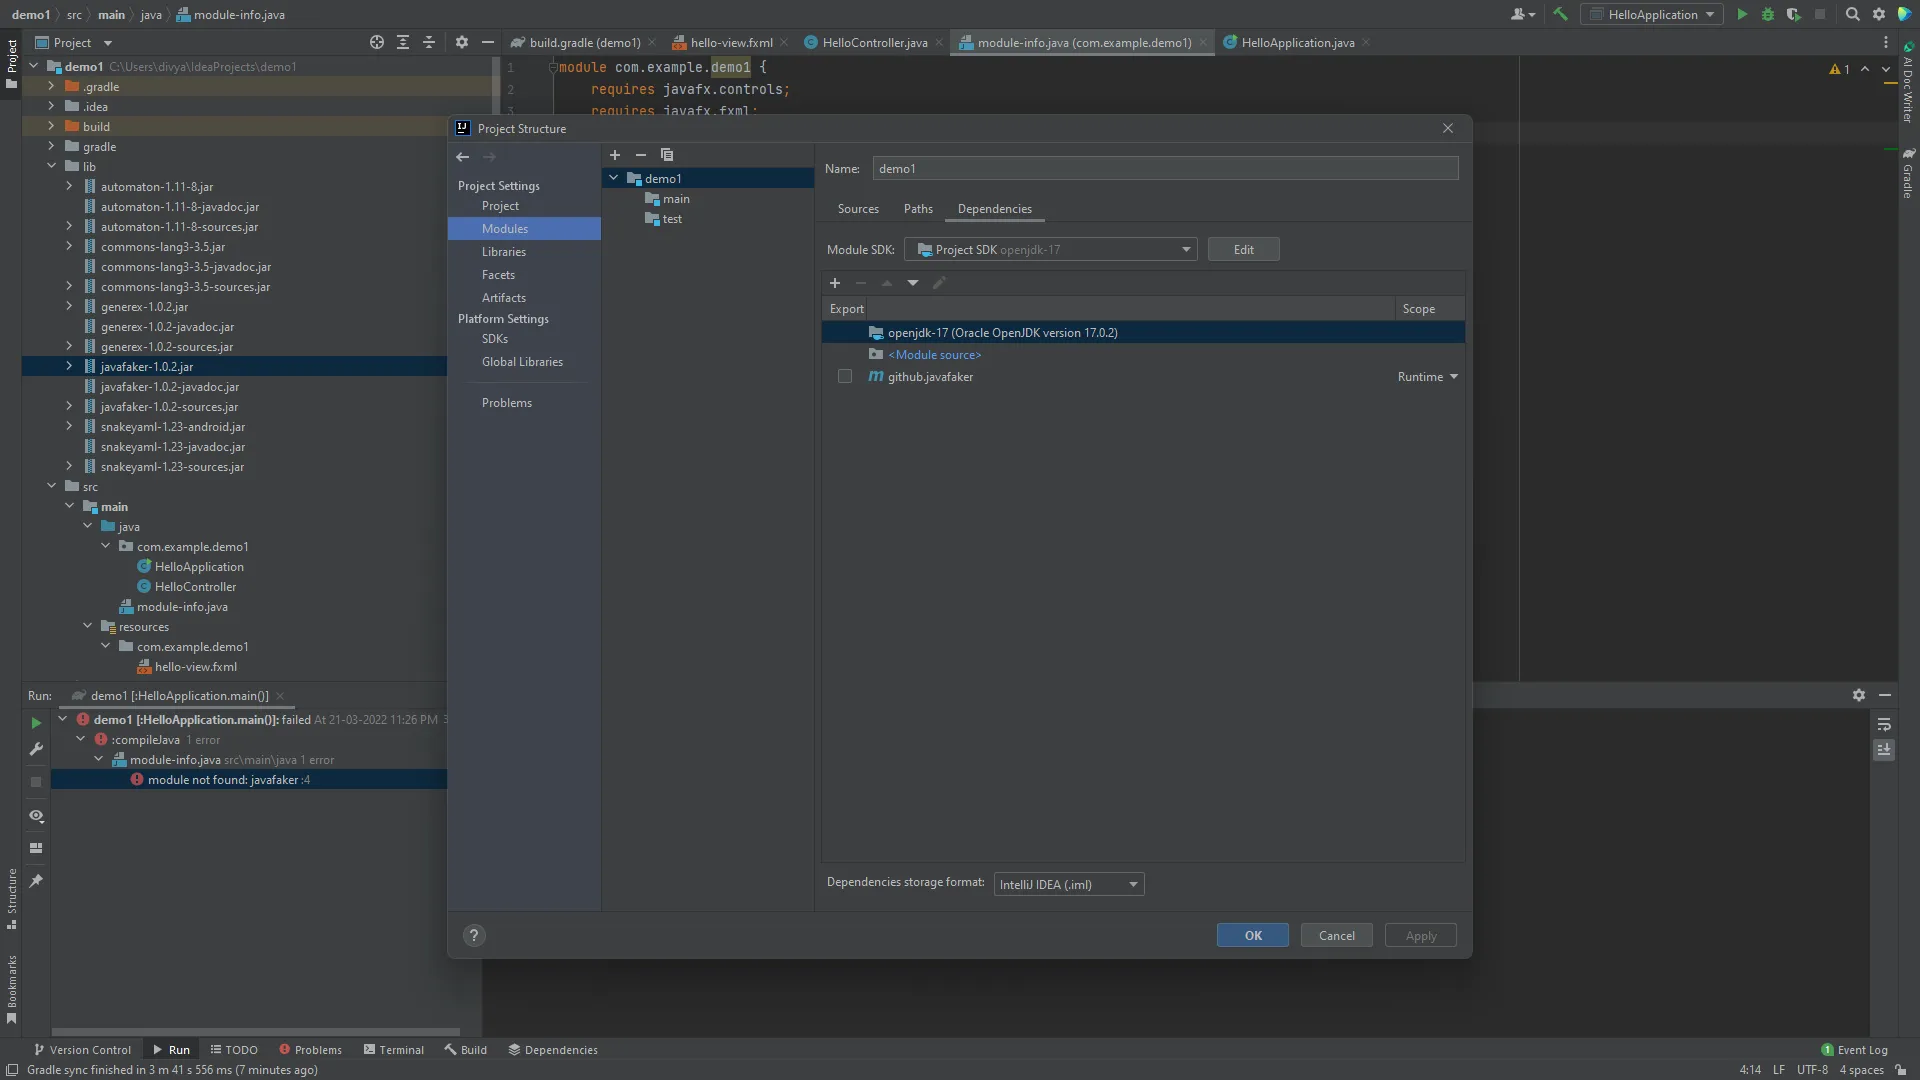Open the Module SDK combo box
This screenshot has width=1920, height=1080.
click(1050, 250)
